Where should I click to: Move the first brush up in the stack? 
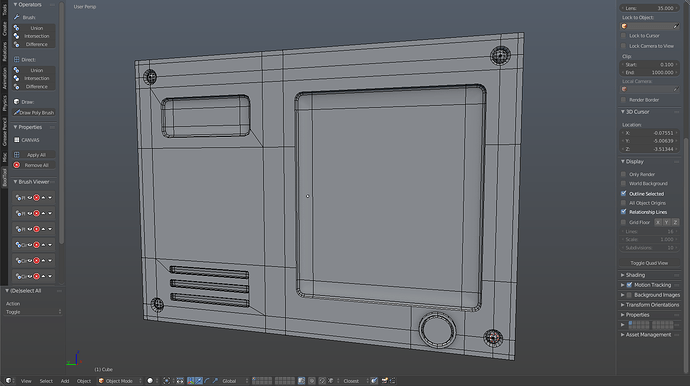tap(43, 198)
